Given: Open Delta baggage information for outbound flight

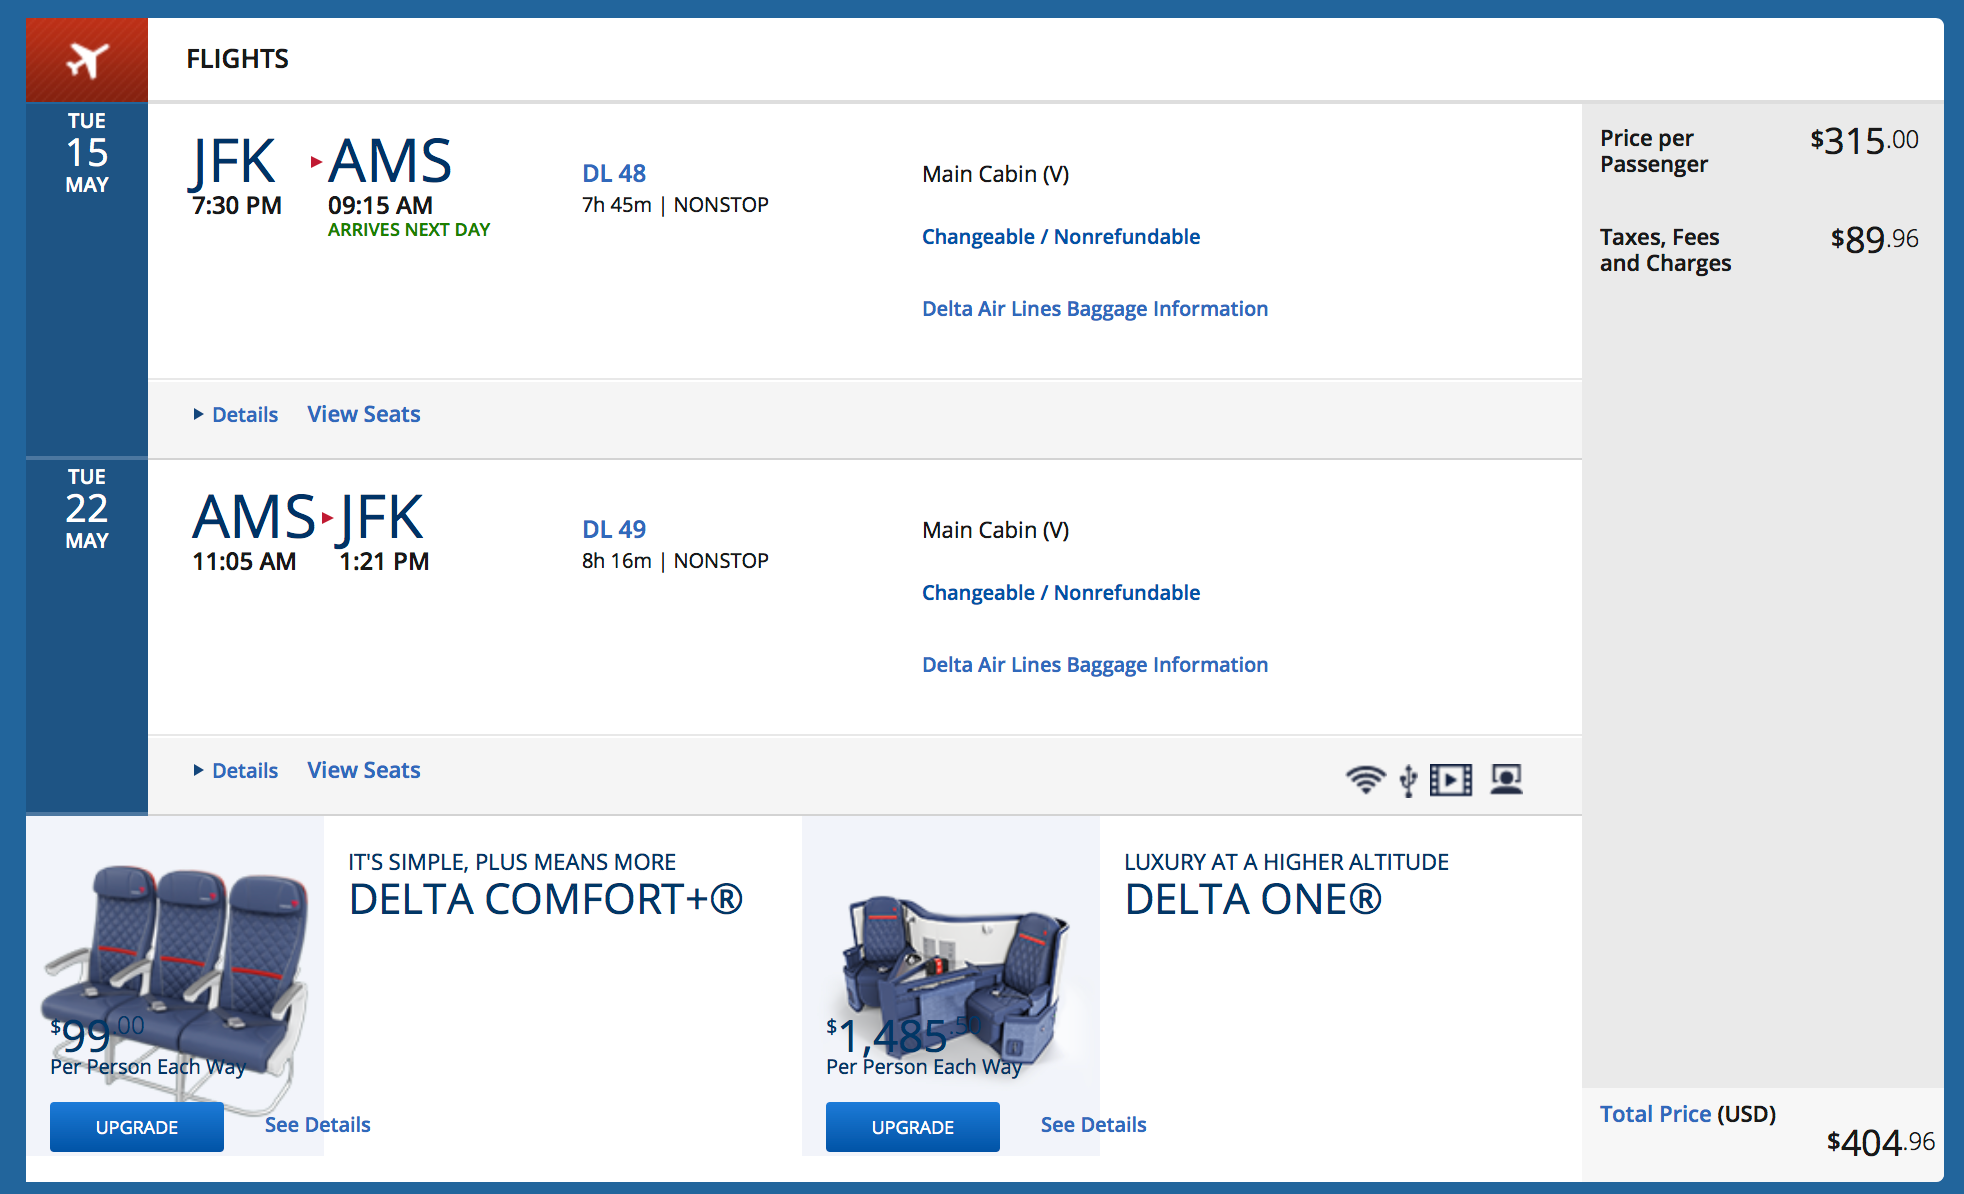Looking at the screenshot, I should [x=1095, y=309].
